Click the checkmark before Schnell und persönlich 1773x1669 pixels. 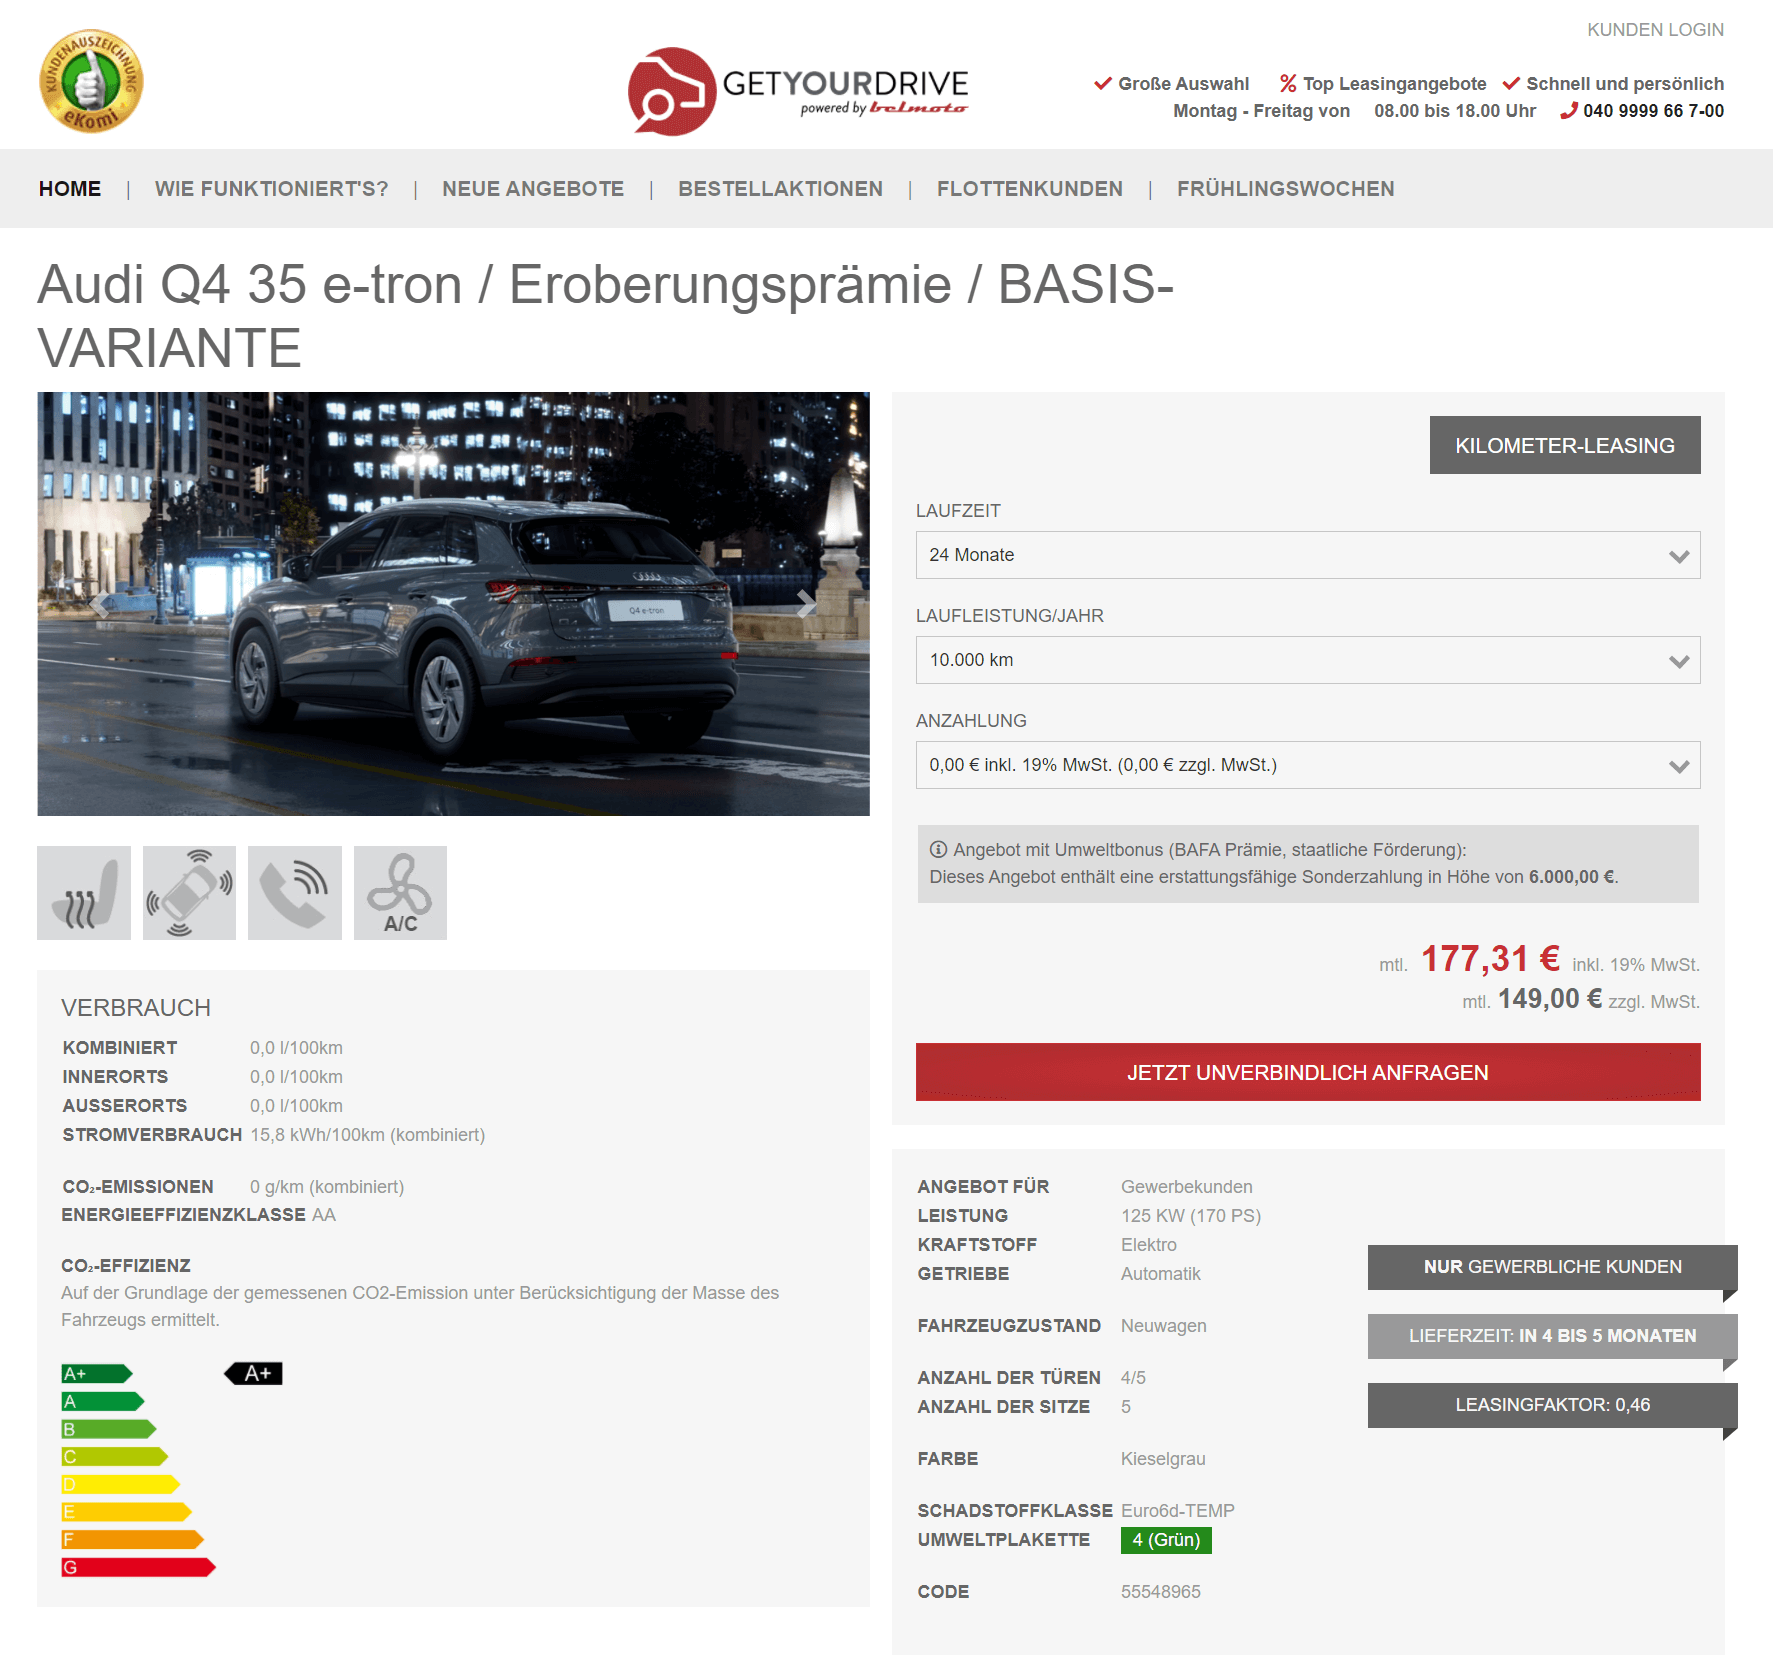pos(1511,83)
